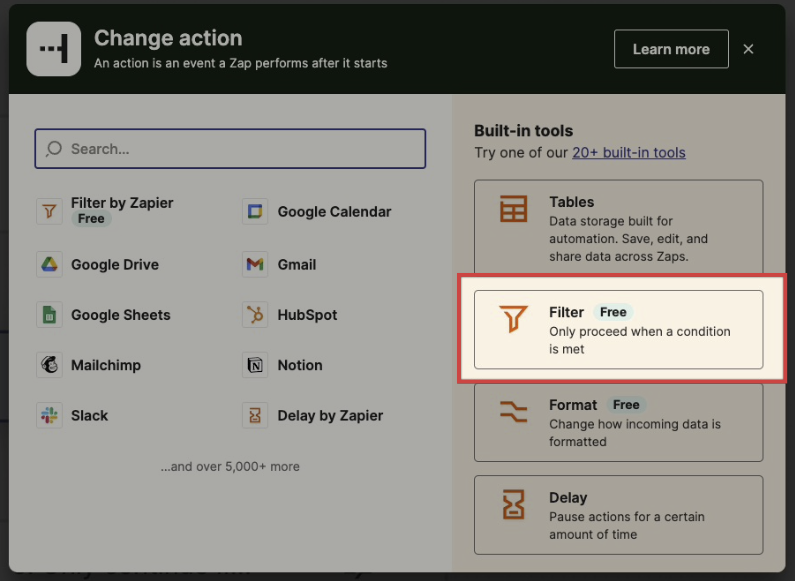Select the Filter by Zapier label
The height and width of the screenshot is (581, 795).
(x=122, y=203)
